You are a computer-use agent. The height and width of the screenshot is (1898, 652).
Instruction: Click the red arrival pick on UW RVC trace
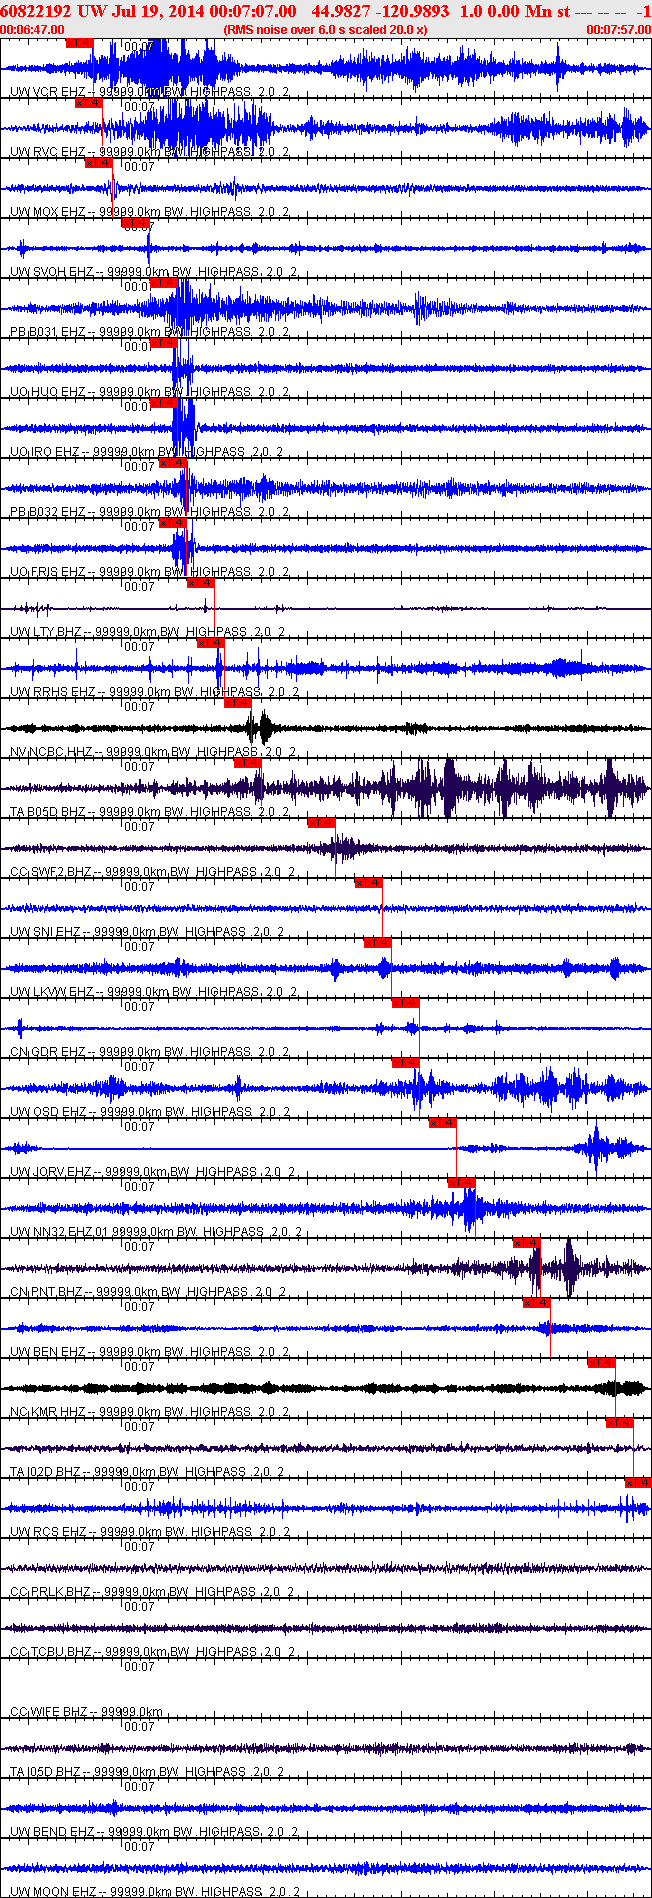[90, 103]
